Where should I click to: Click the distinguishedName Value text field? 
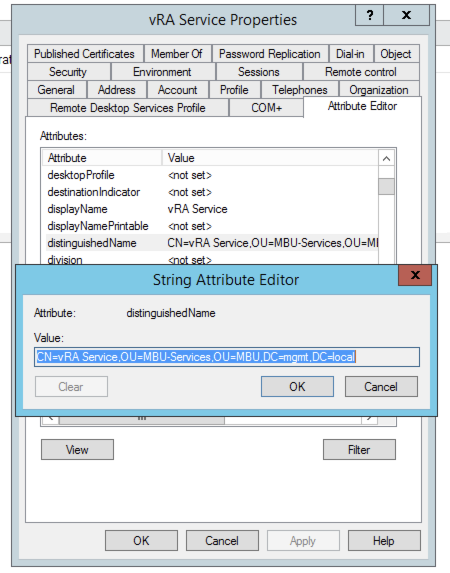point(227,357)
